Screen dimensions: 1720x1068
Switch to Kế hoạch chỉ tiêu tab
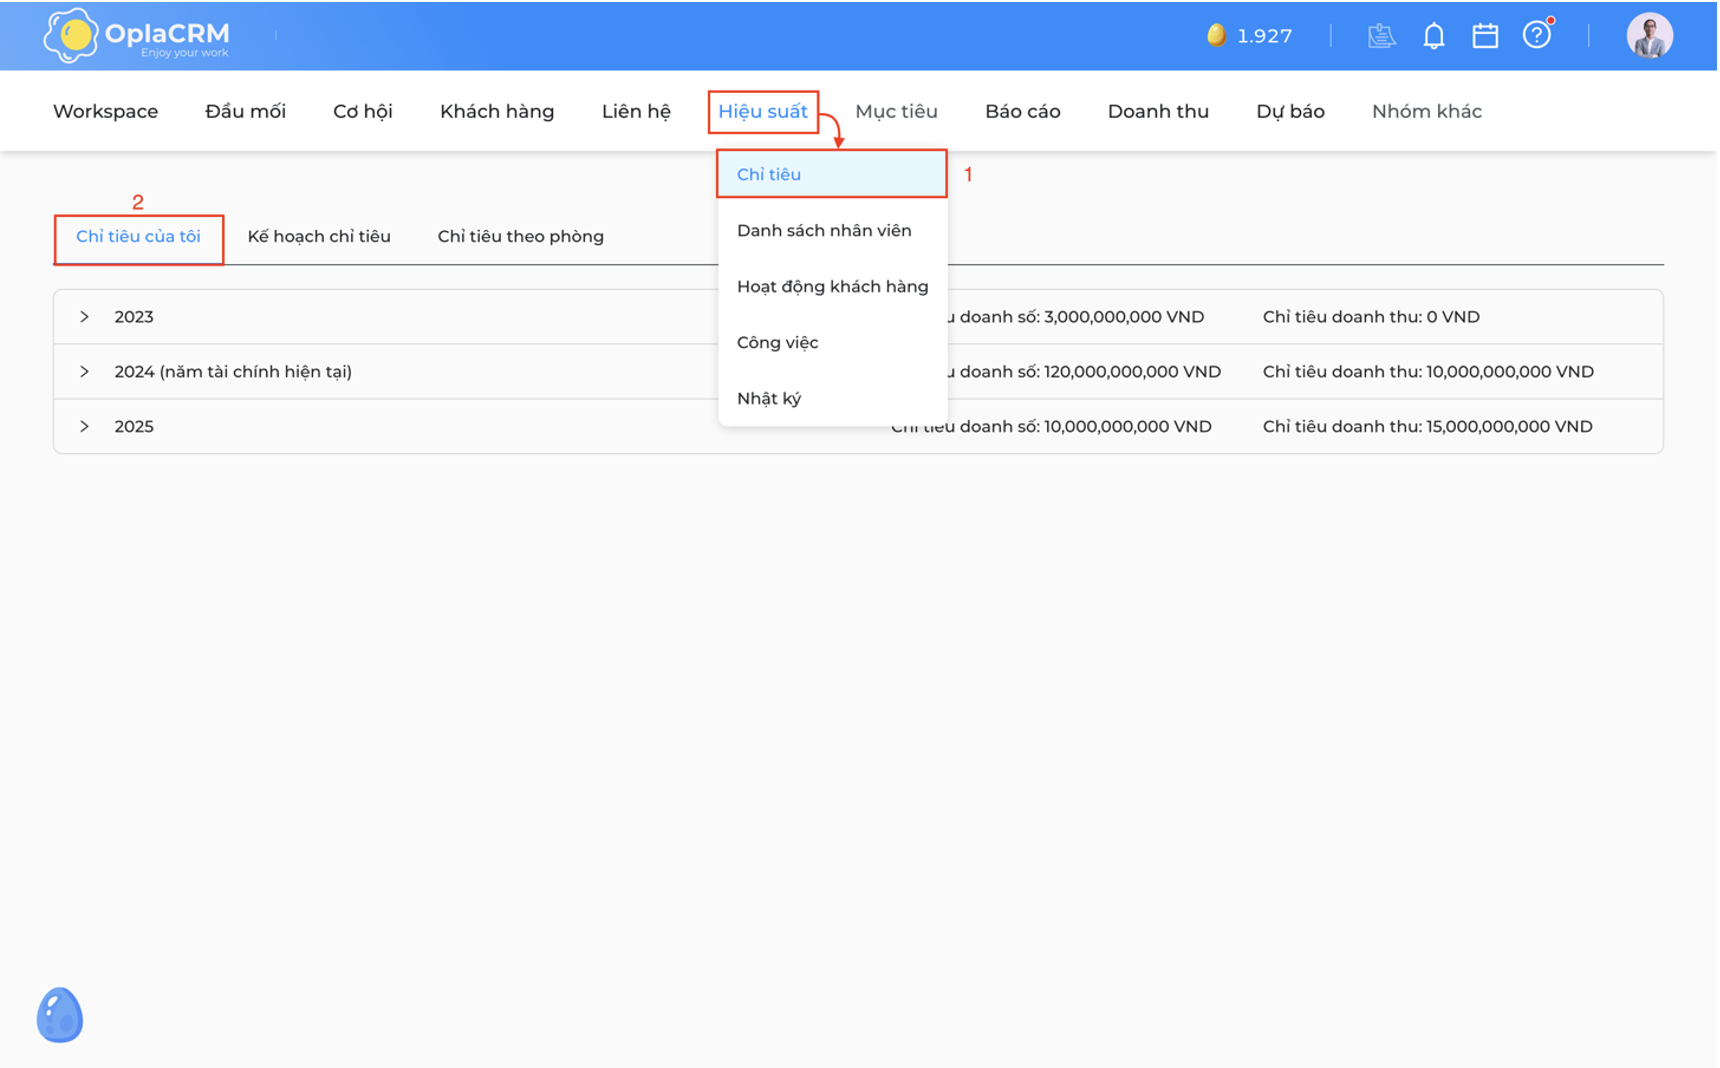(x=319, y=237)
